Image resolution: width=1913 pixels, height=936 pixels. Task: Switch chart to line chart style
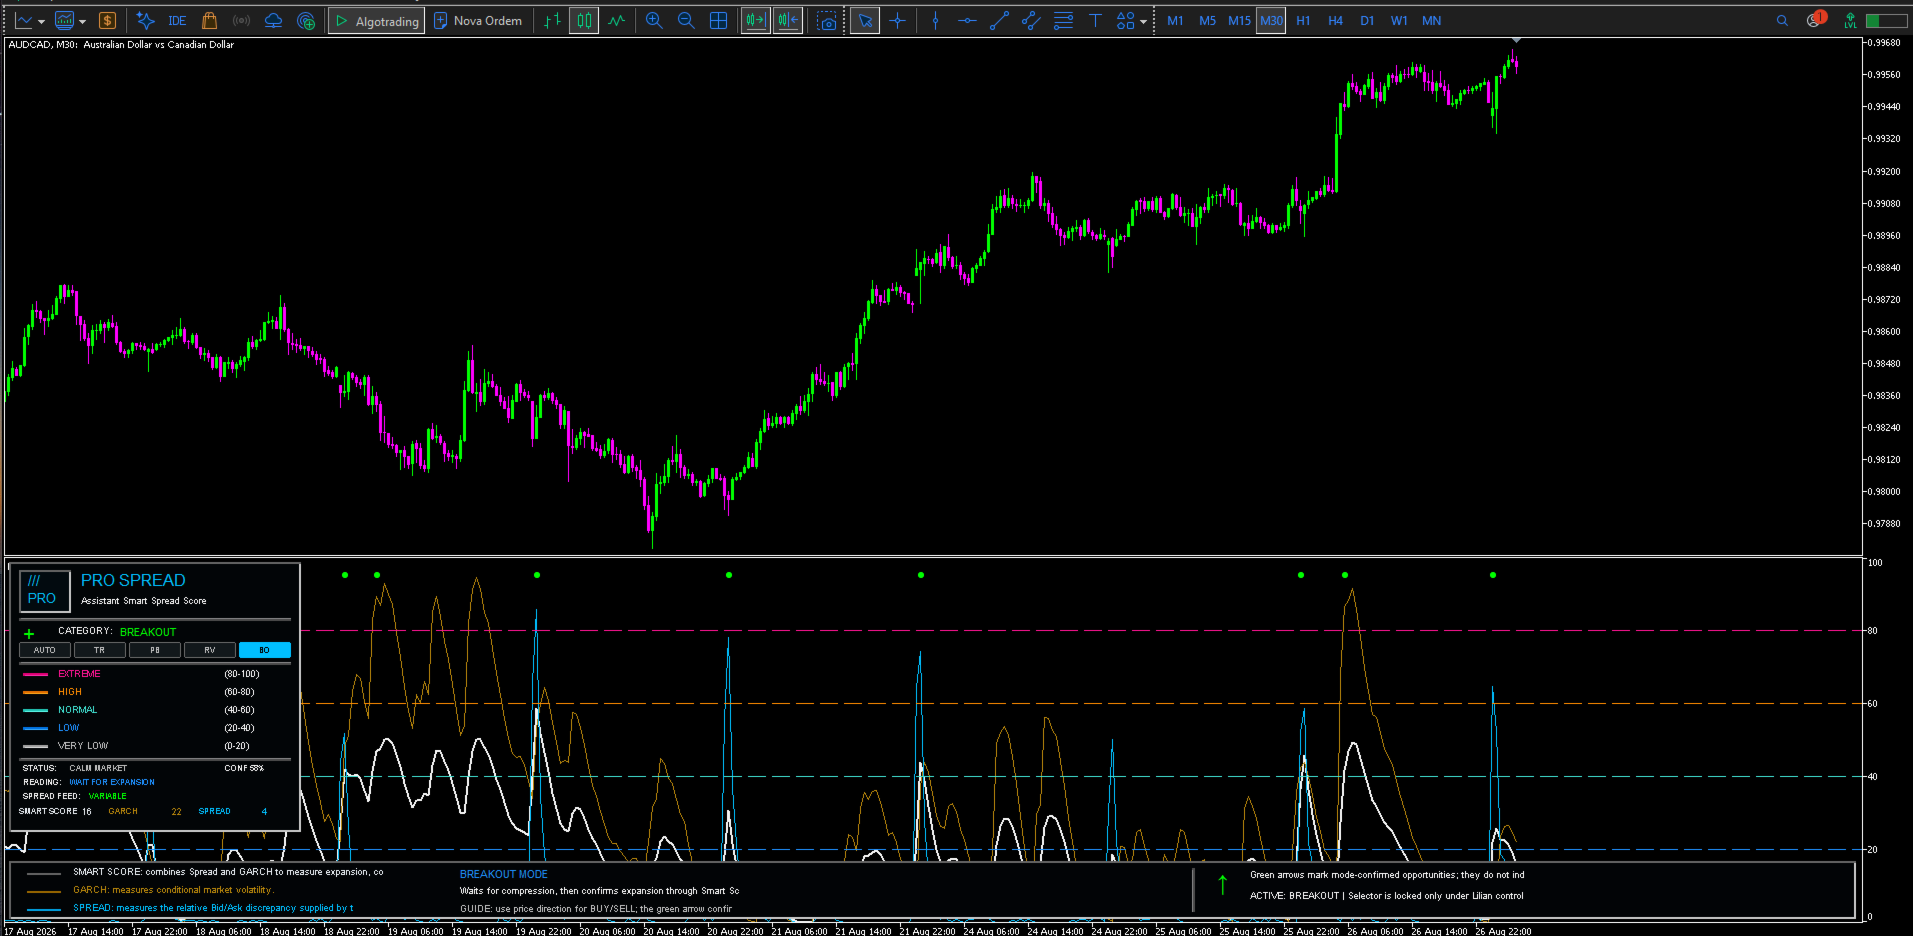[616, 21]
